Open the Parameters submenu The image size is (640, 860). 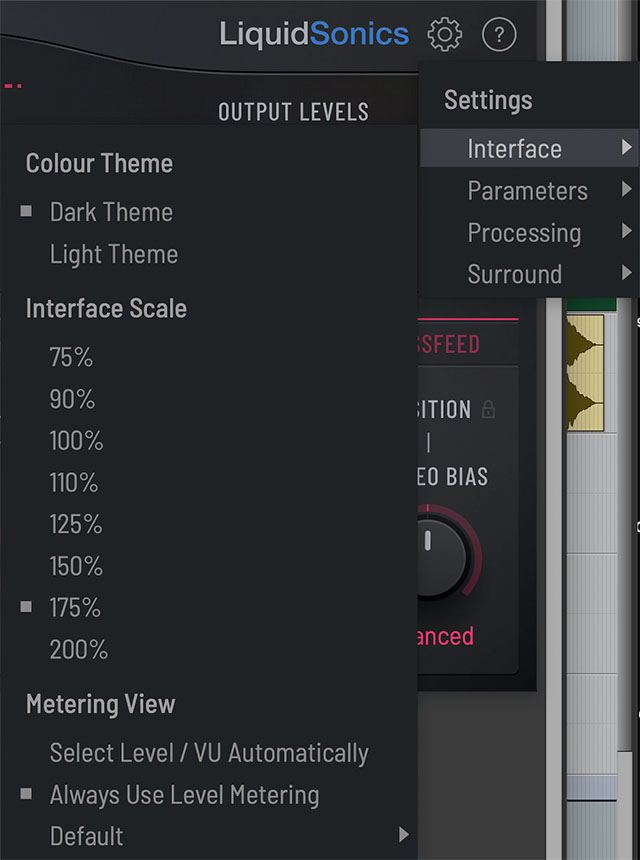tap(528, 190)
